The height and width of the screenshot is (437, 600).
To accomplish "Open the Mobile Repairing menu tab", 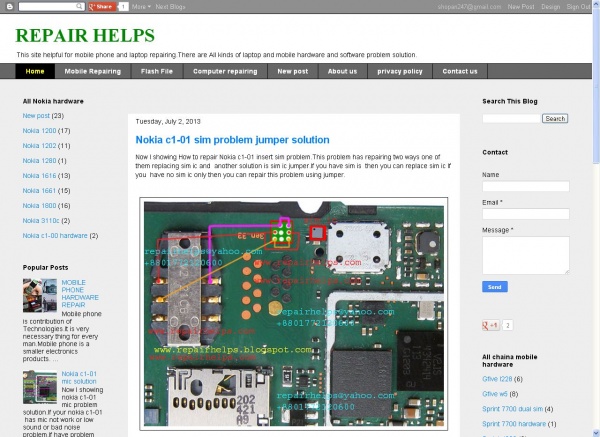I will (93, 71).
